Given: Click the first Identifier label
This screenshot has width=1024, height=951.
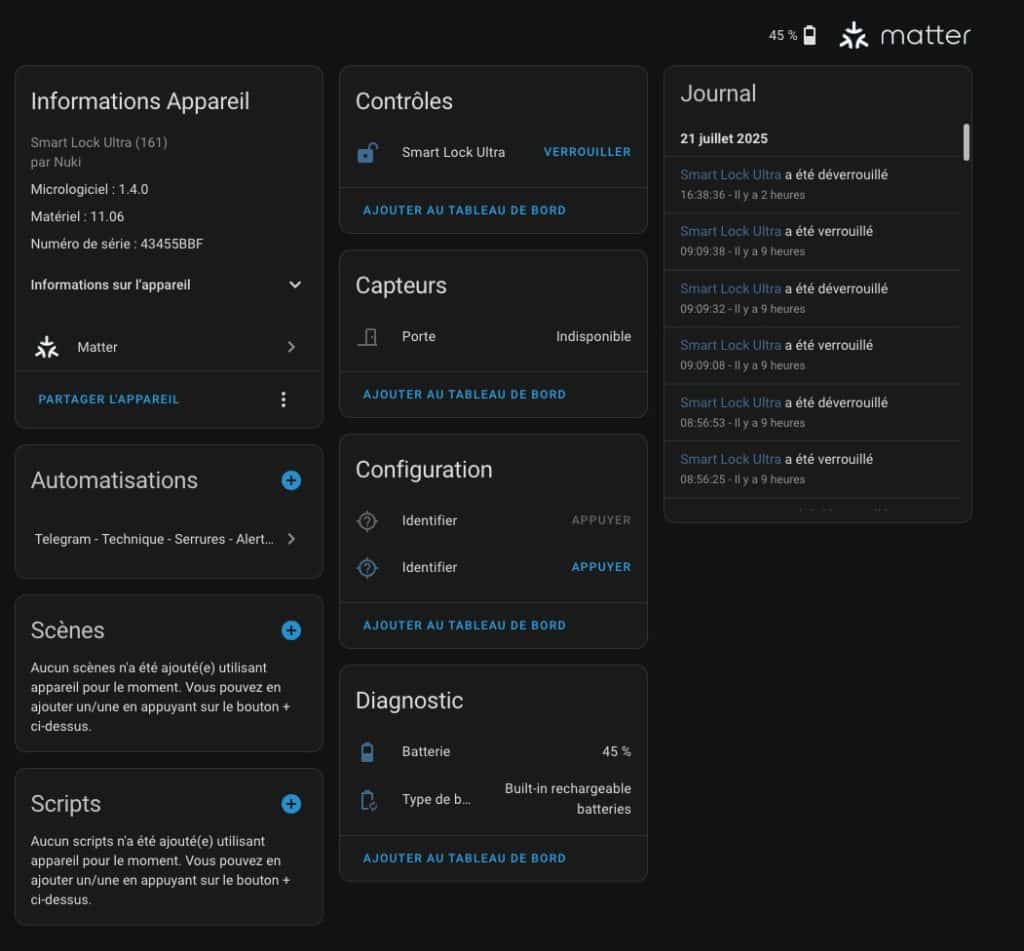Looking at the screenshot, I should [x=429, y=521].
